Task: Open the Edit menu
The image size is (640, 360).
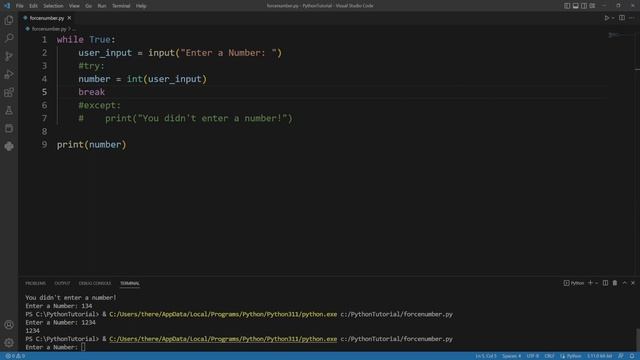Action: tap(33, 6)
